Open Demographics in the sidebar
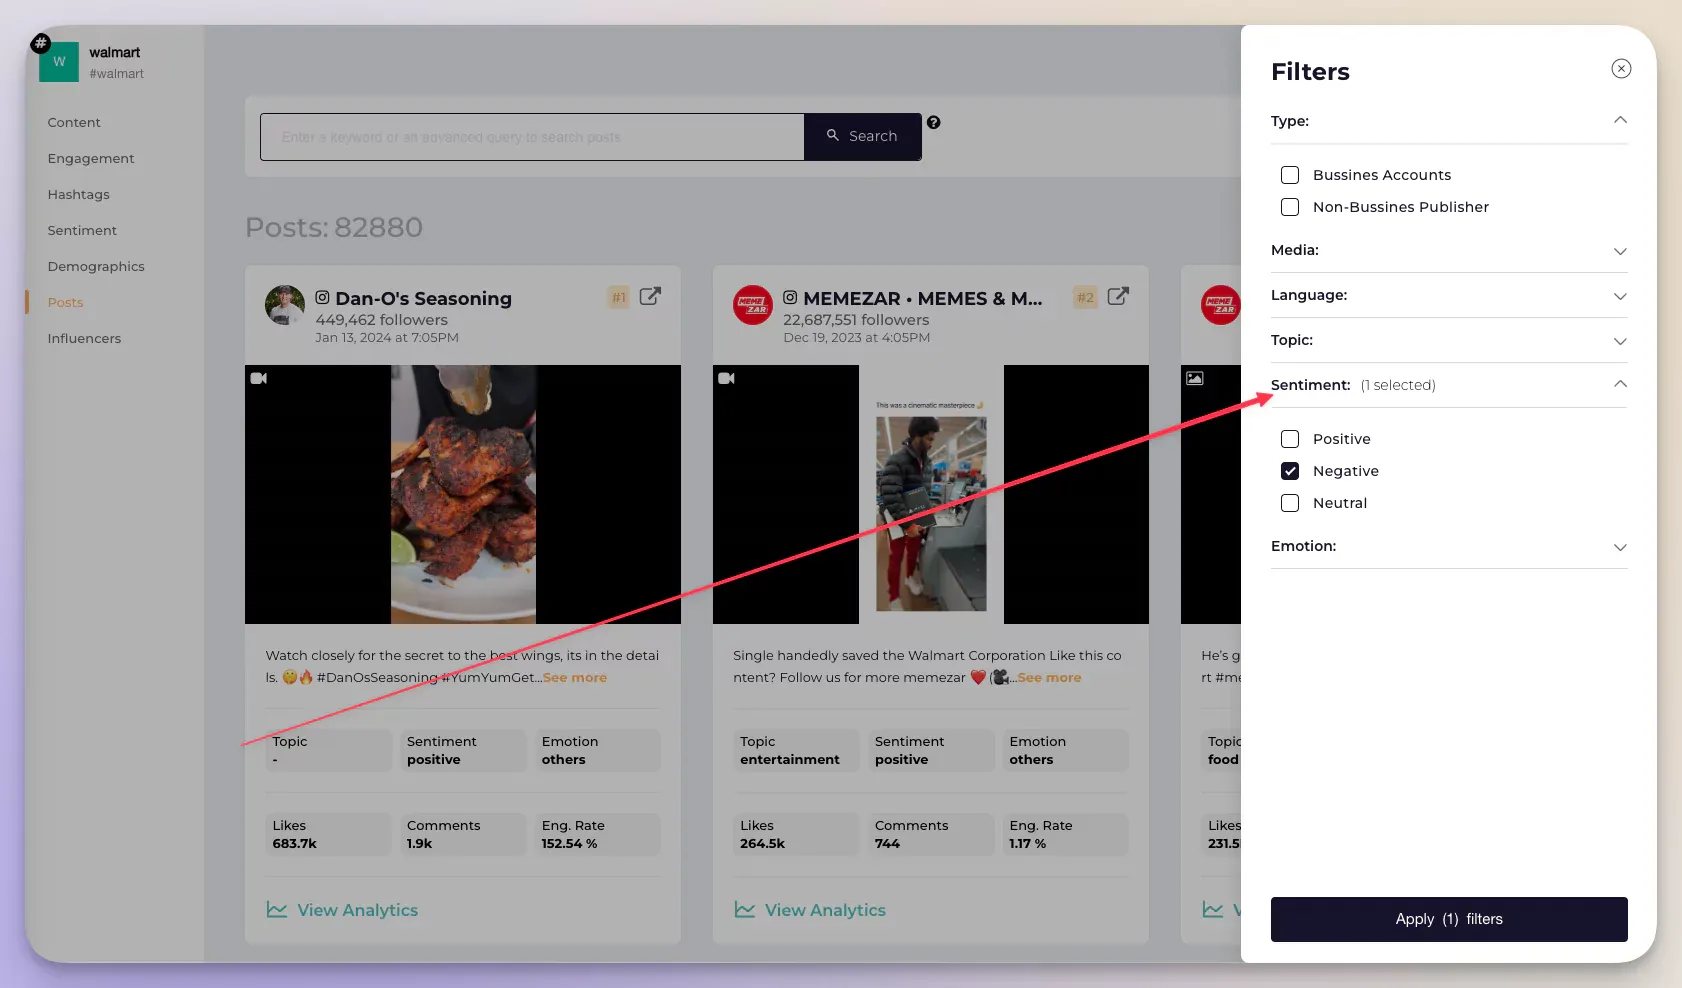 [96, 266]
